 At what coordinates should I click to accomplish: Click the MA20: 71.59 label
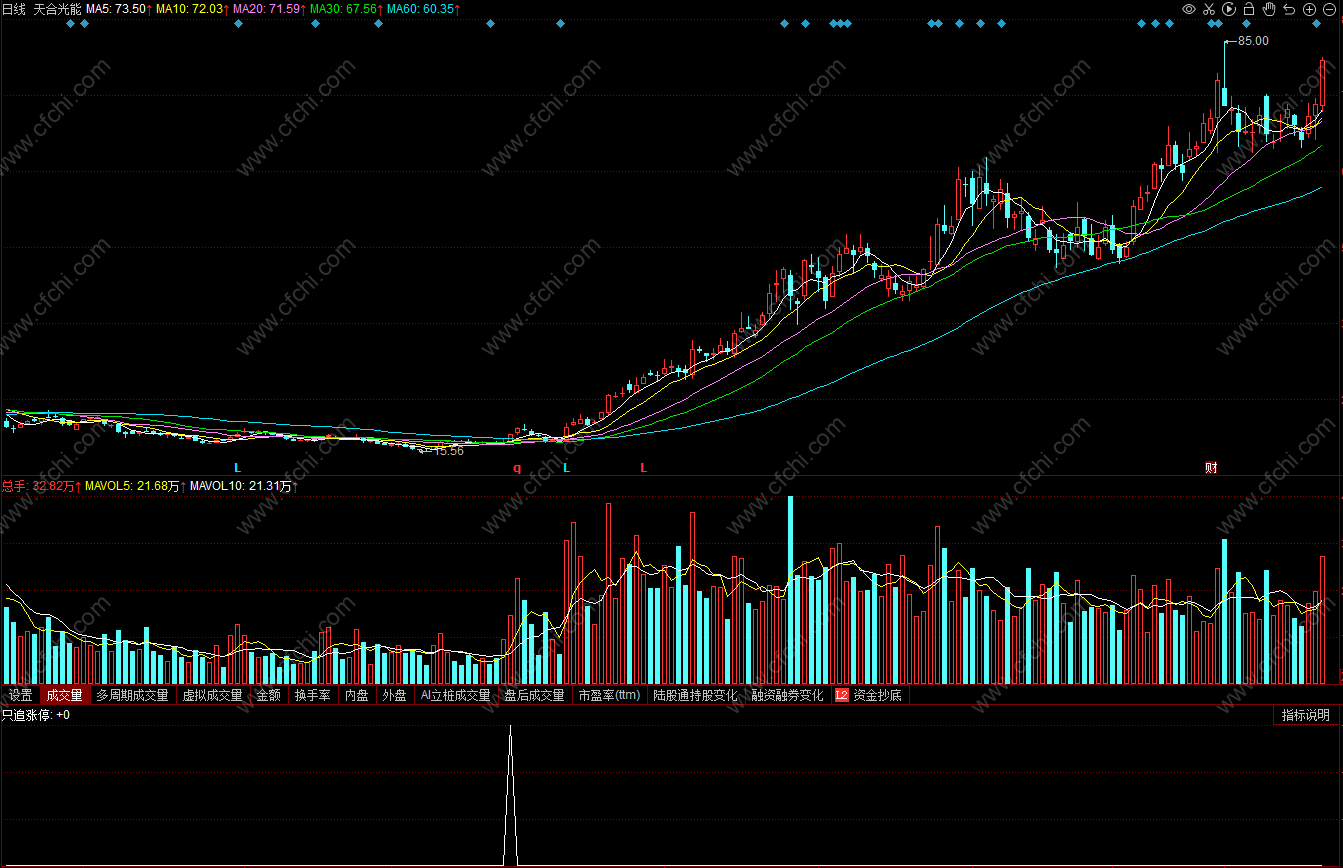click(269, 9)
